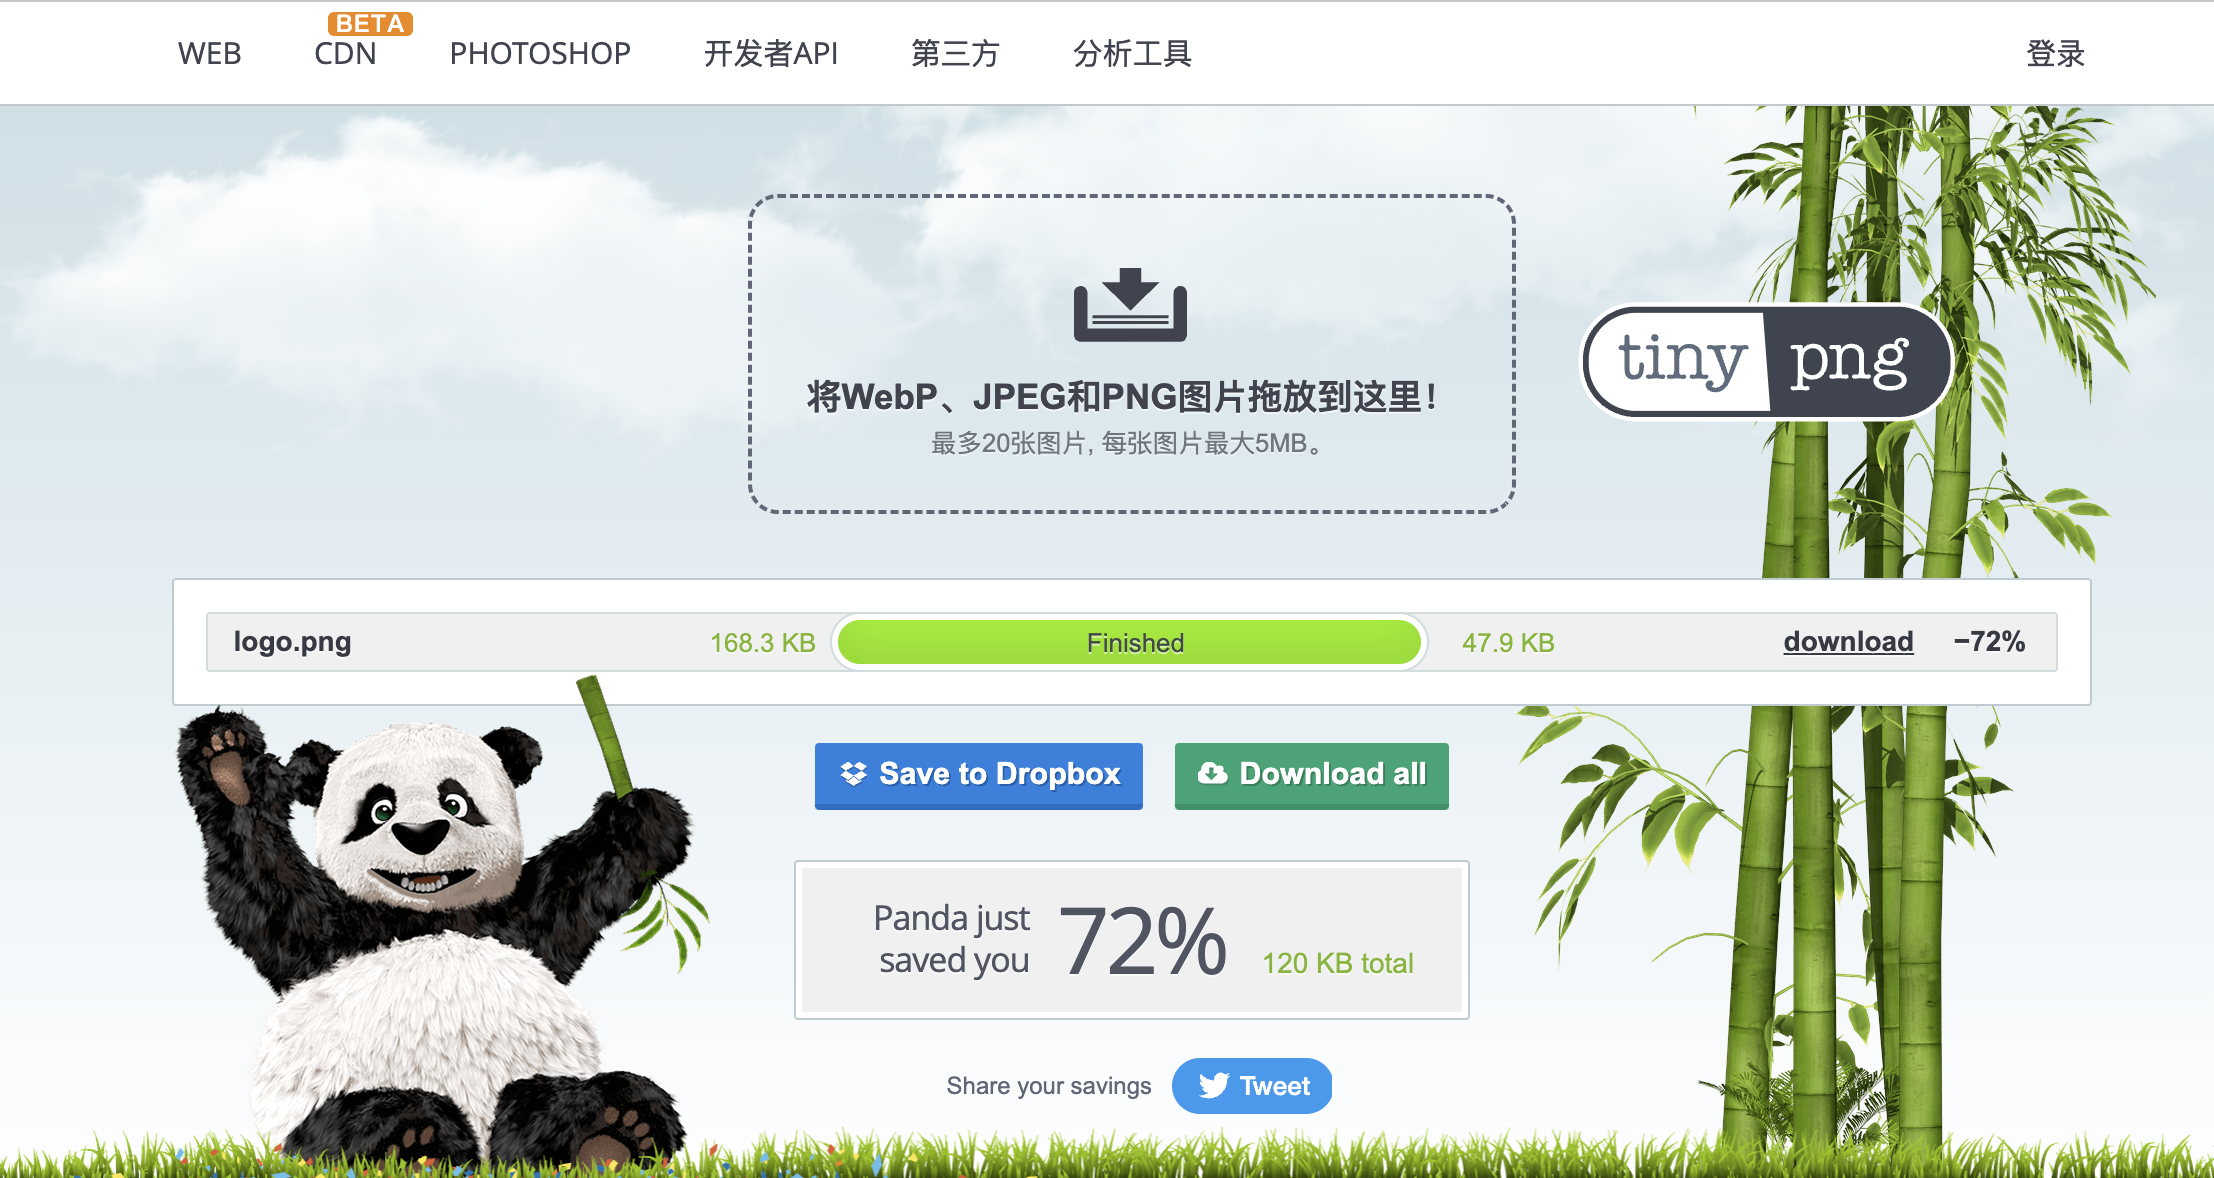Click the tinypng logo
The width and height of the screenshot is (2214, 1178).
pos(1766,361)
